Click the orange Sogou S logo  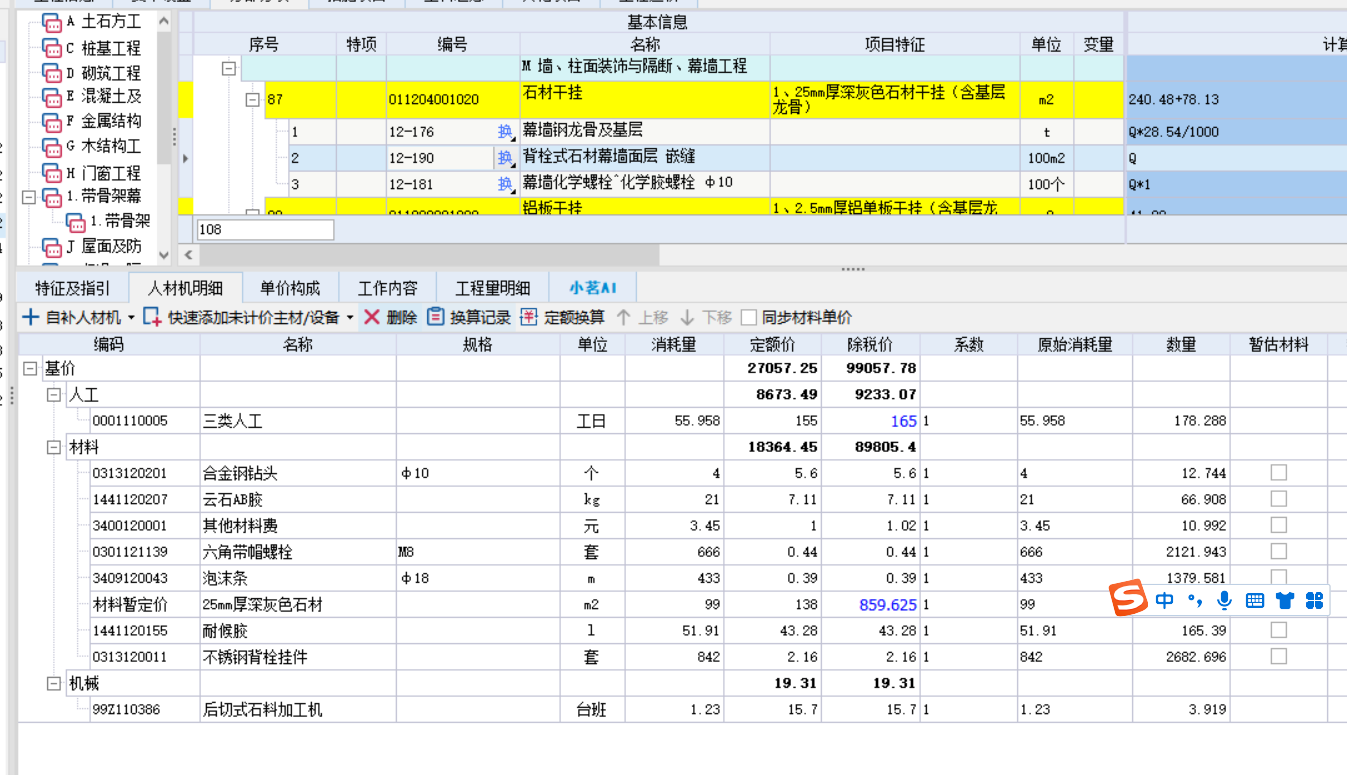click(x=1128, y=600)
